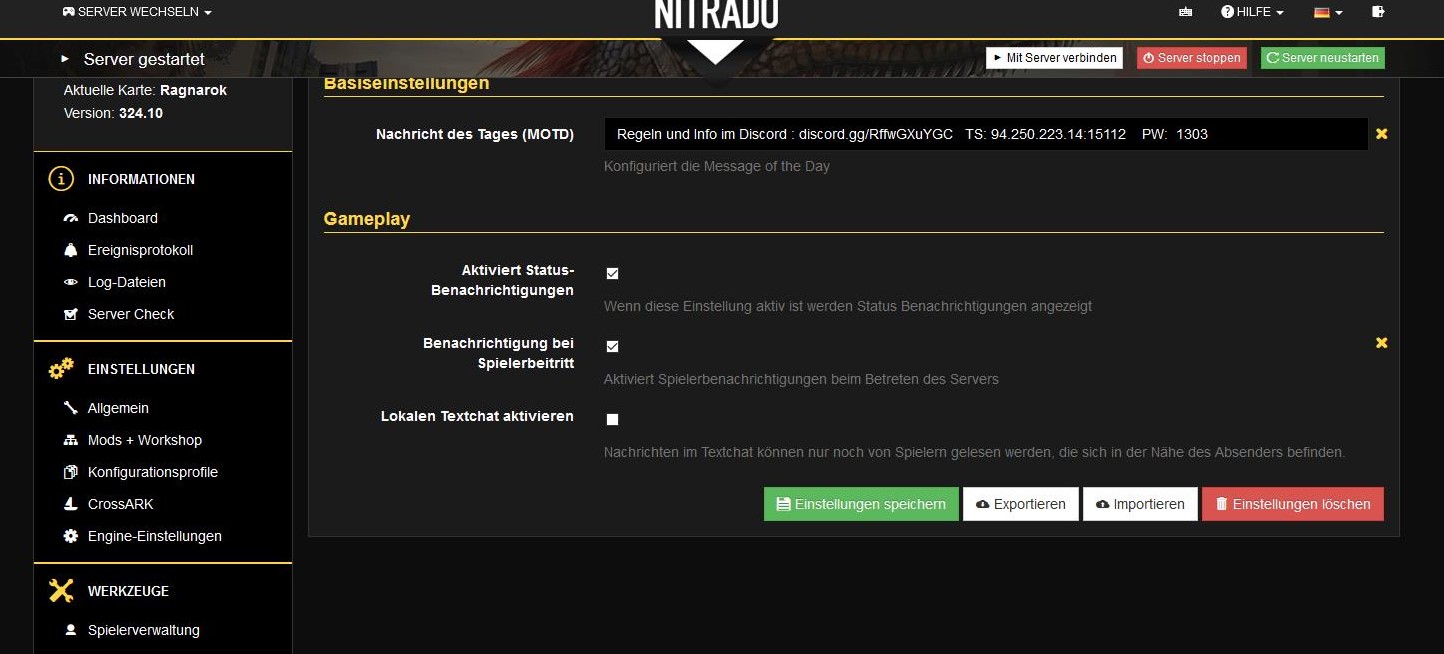Click the map name Ragnarok
This screenshot has width=1444, height=654.
(193, 90)
